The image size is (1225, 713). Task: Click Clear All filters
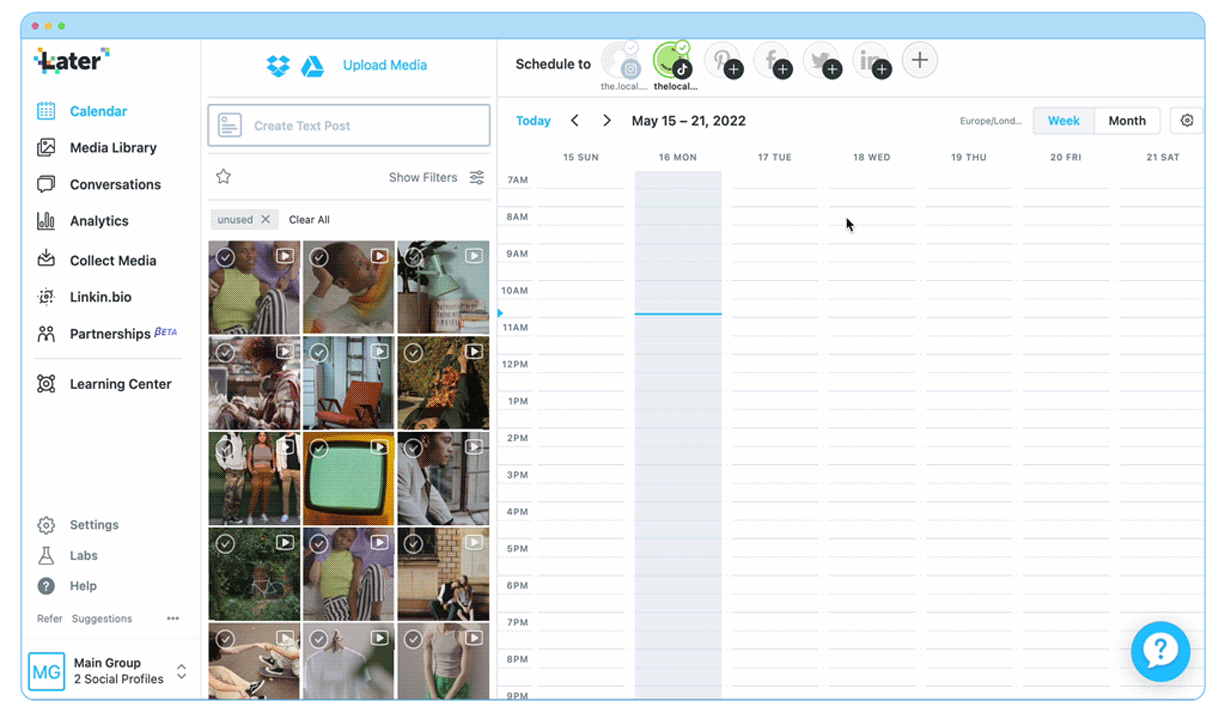pos(309,219)
